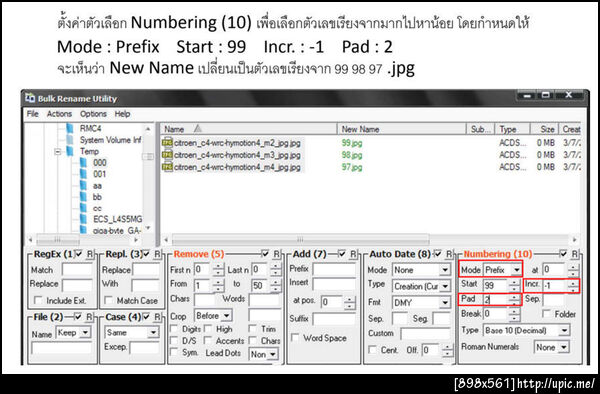
Task: Enable the Folder checkbox in Numbering
Action: (x=547, y=314)
